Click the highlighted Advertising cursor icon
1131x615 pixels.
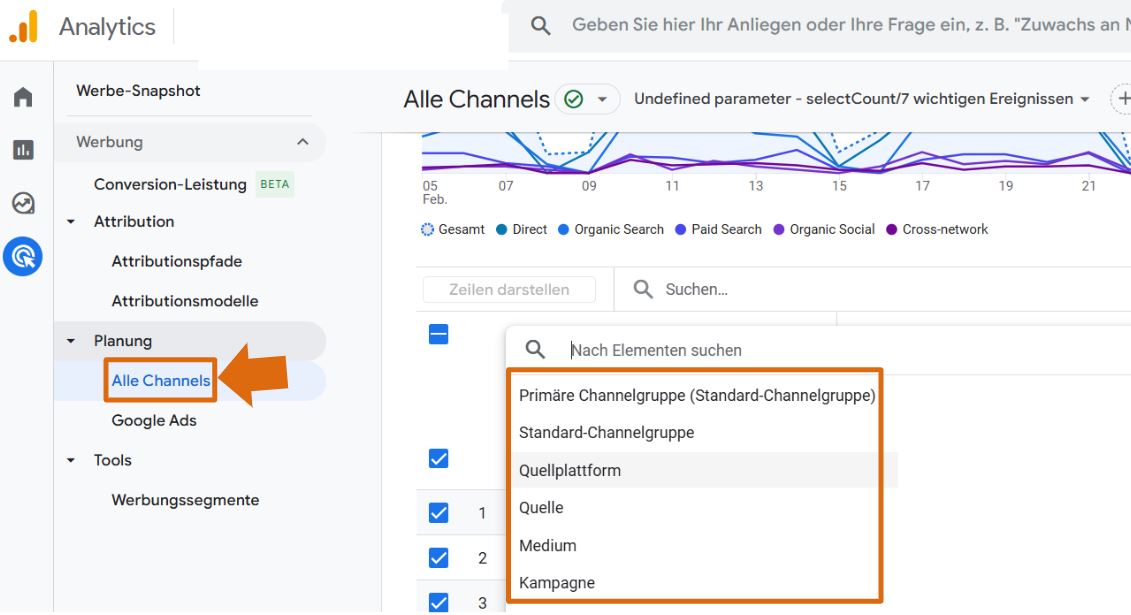click(x=23, y=256)
